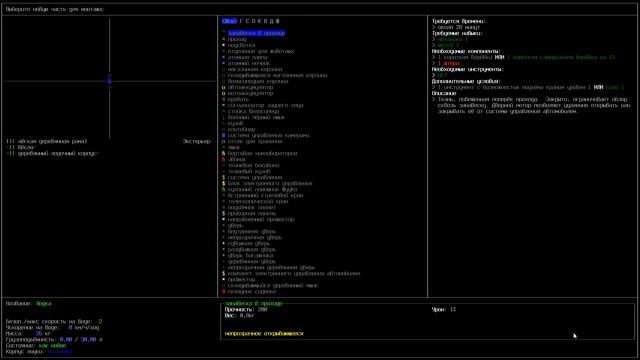This screenshot has height=360, width=640.
Task: Switch to the 'С' category tab
Action: pos(247,21)
